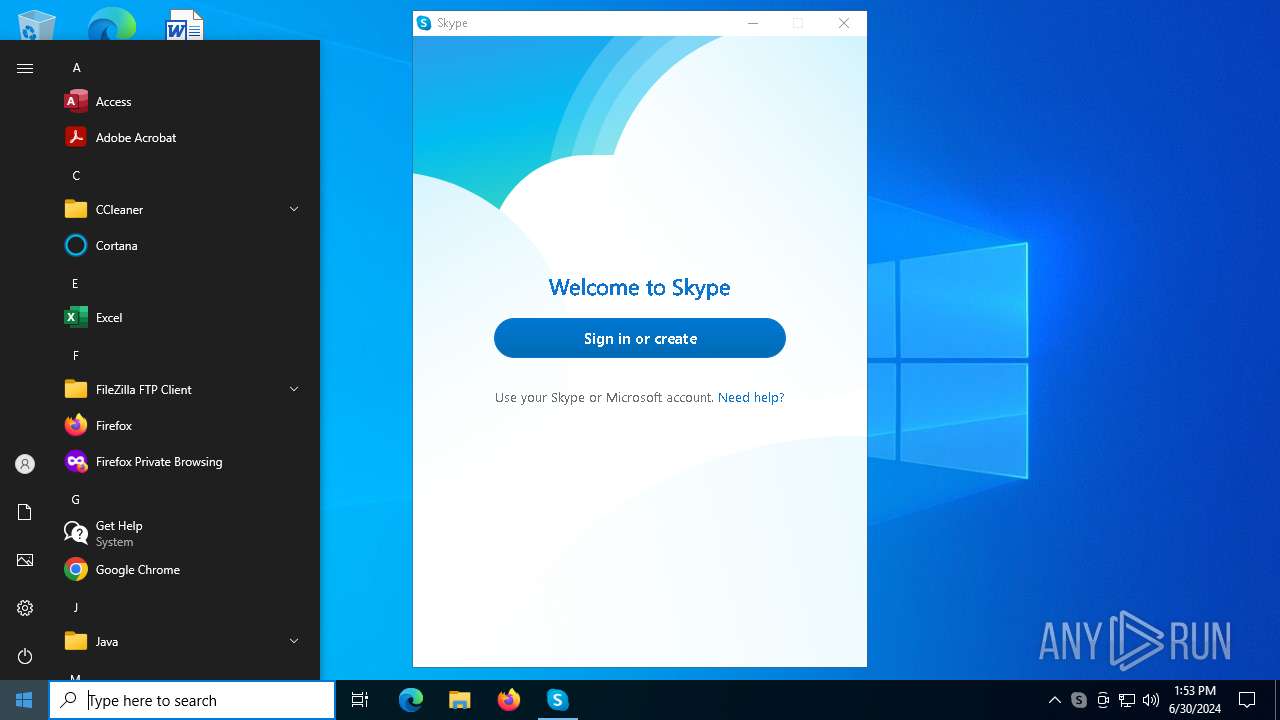The width and height of the screenshot is (1280, 720).
Task: Minimize the Skype window
Action: pyautogui.click(x=753, y=23)
